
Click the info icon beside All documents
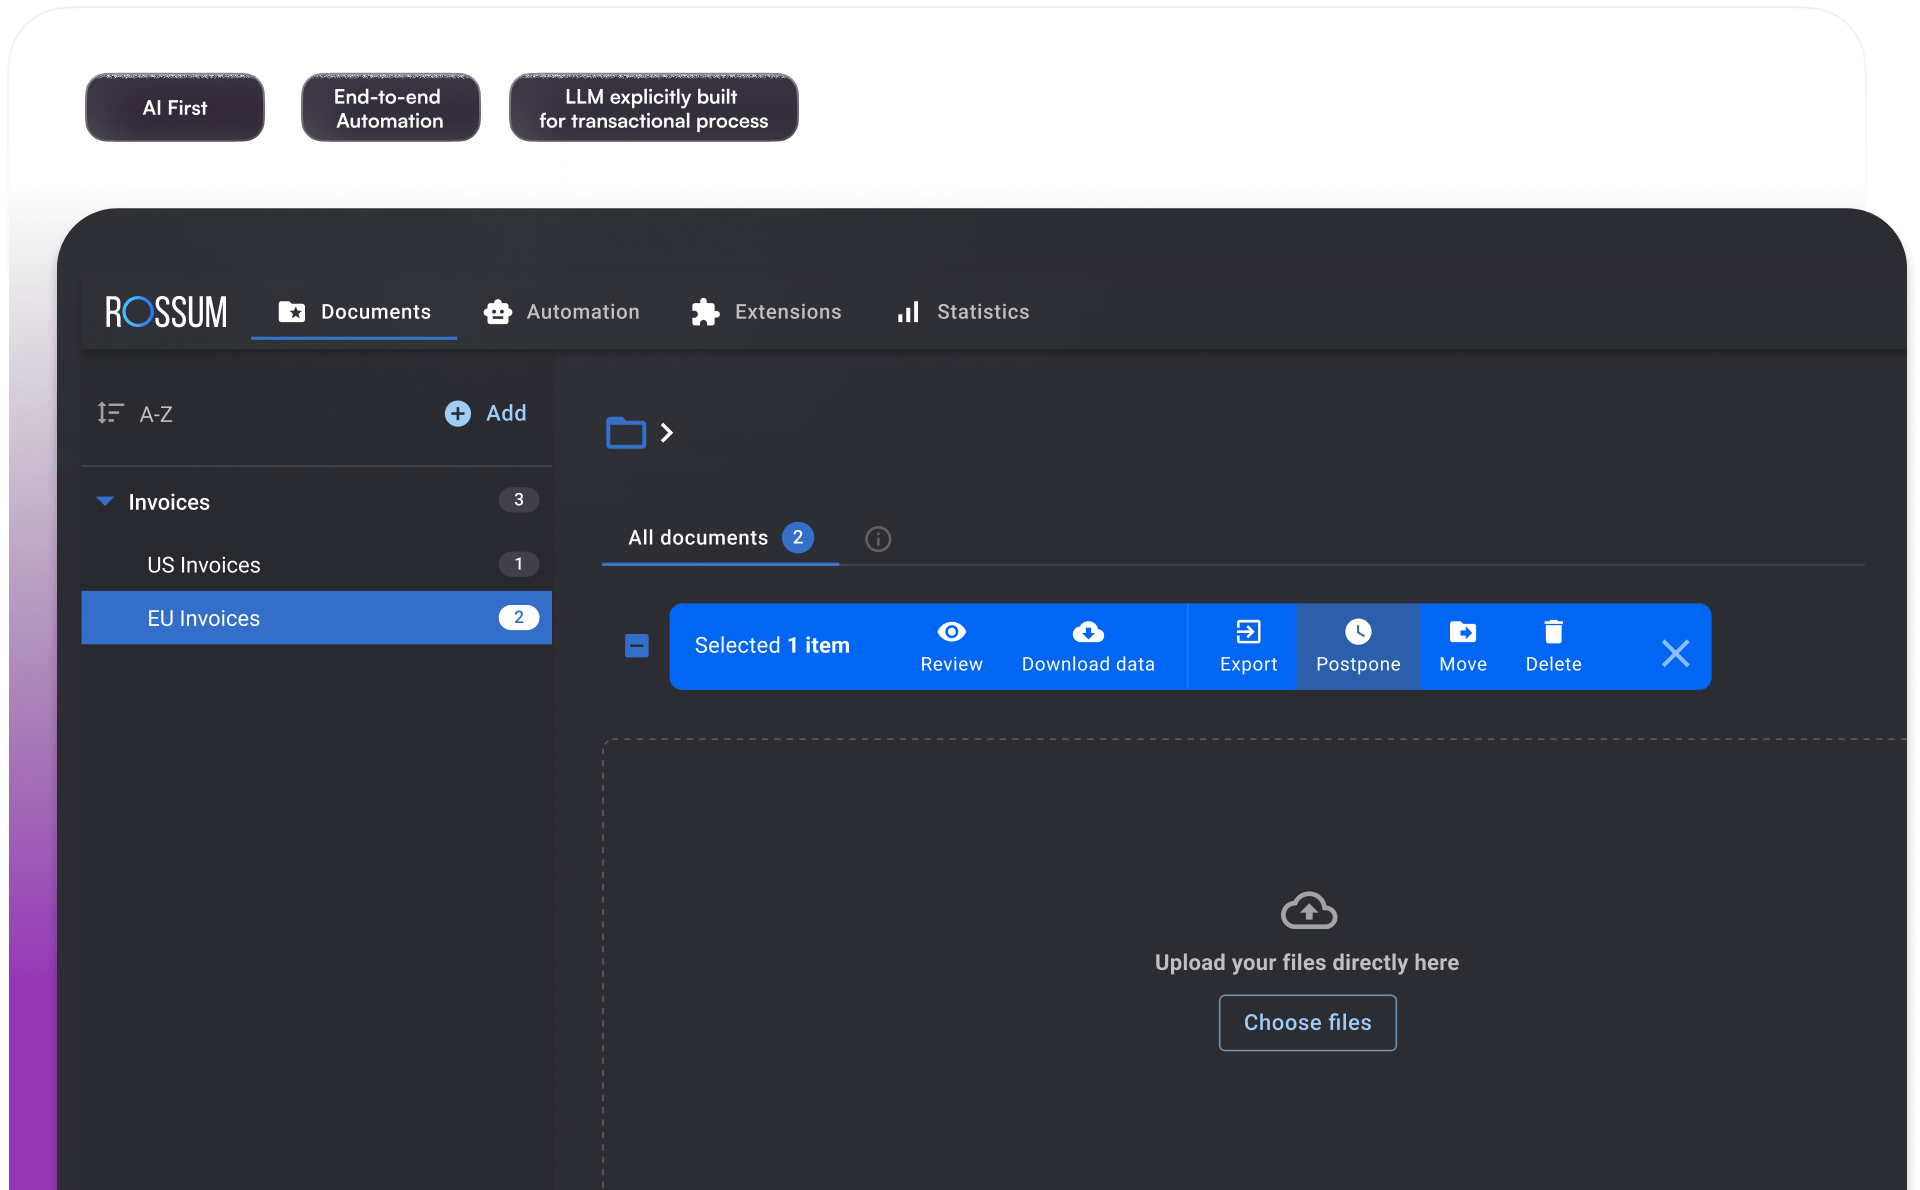coord(878,539)
